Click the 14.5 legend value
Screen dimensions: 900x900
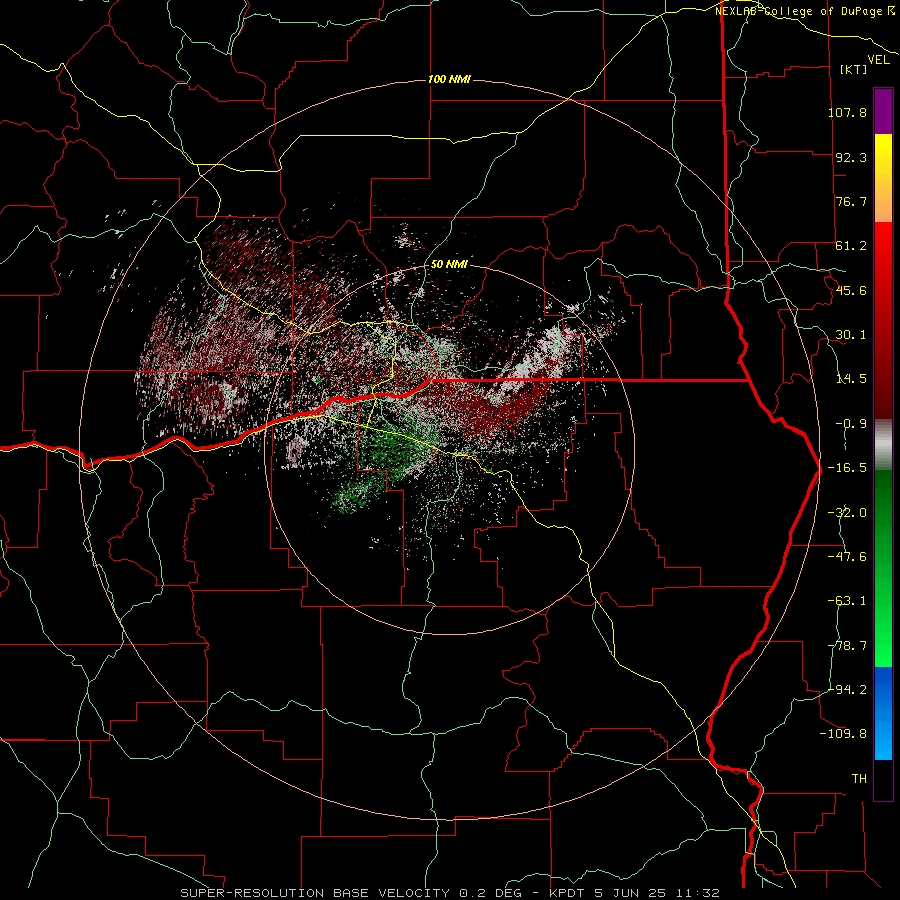click(x=851, y=379)
